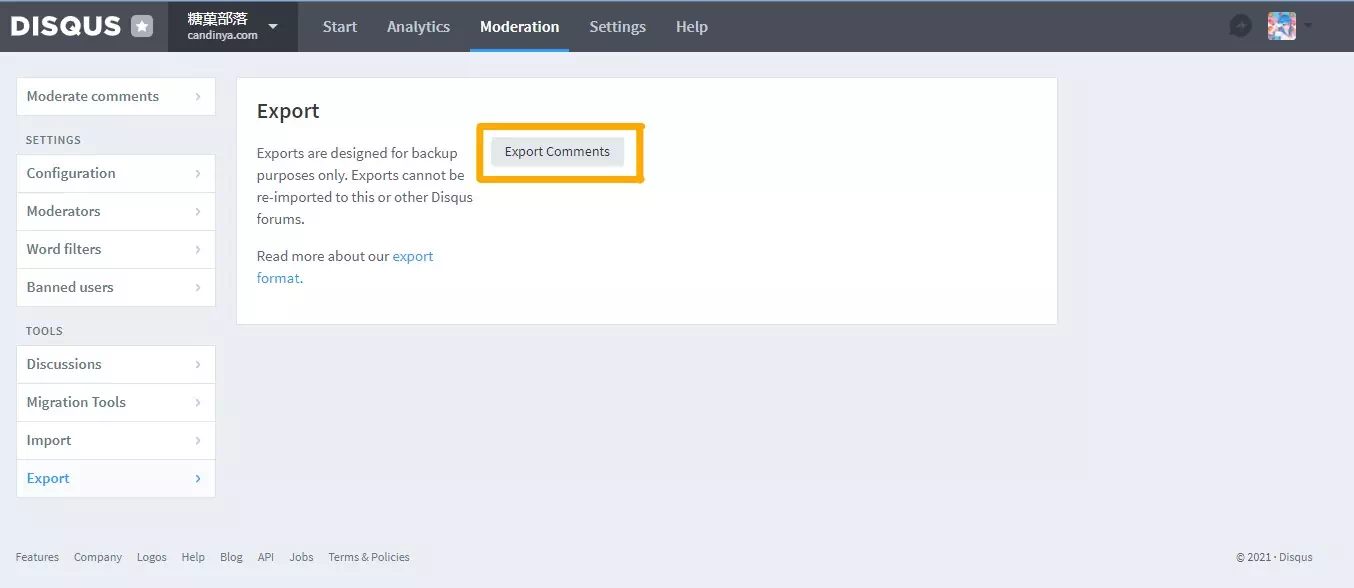Click the user avatar in top bar
This screenshot has height=588, width=1354.
click(1282, 26)
